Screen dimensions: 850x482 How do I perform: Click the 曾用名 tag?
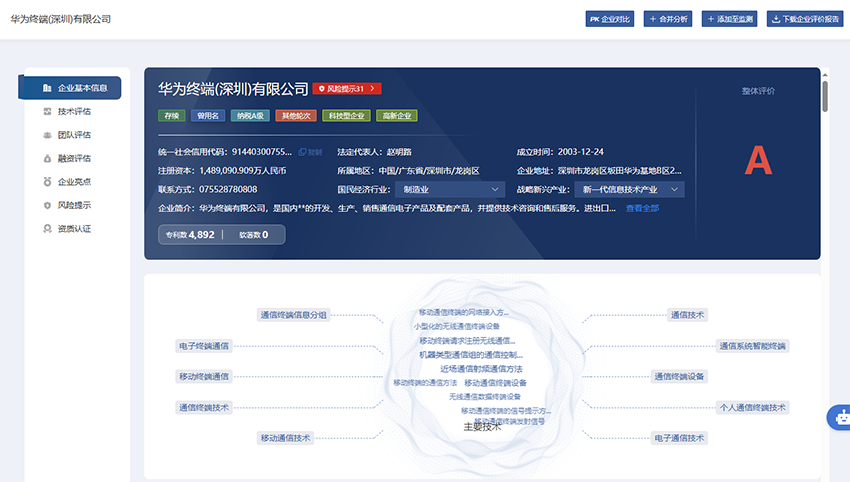(208, 115)
